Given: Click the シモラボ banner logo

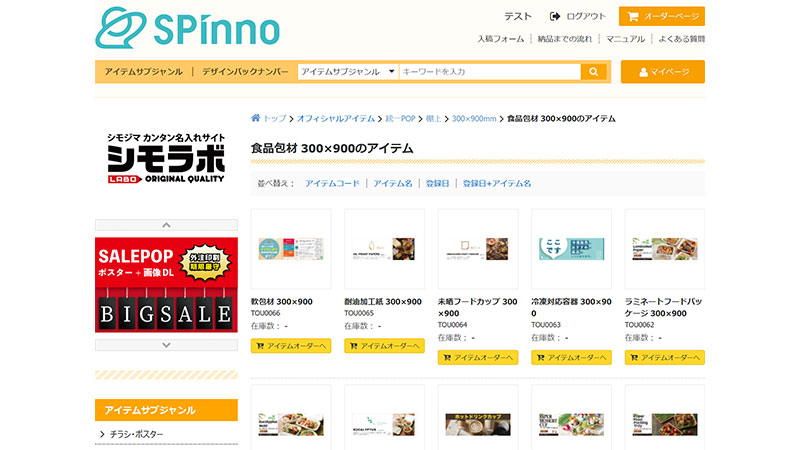Looking at the screenshot, I should (x=166, y=158).
